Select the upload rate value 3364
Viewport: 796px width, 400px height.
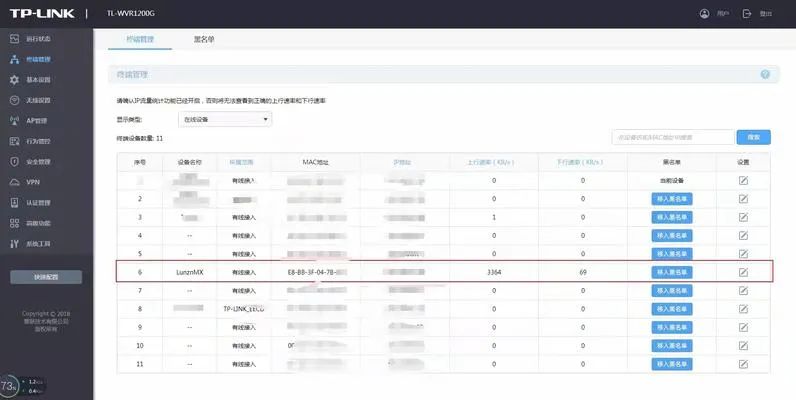click(x=494, y=273)
